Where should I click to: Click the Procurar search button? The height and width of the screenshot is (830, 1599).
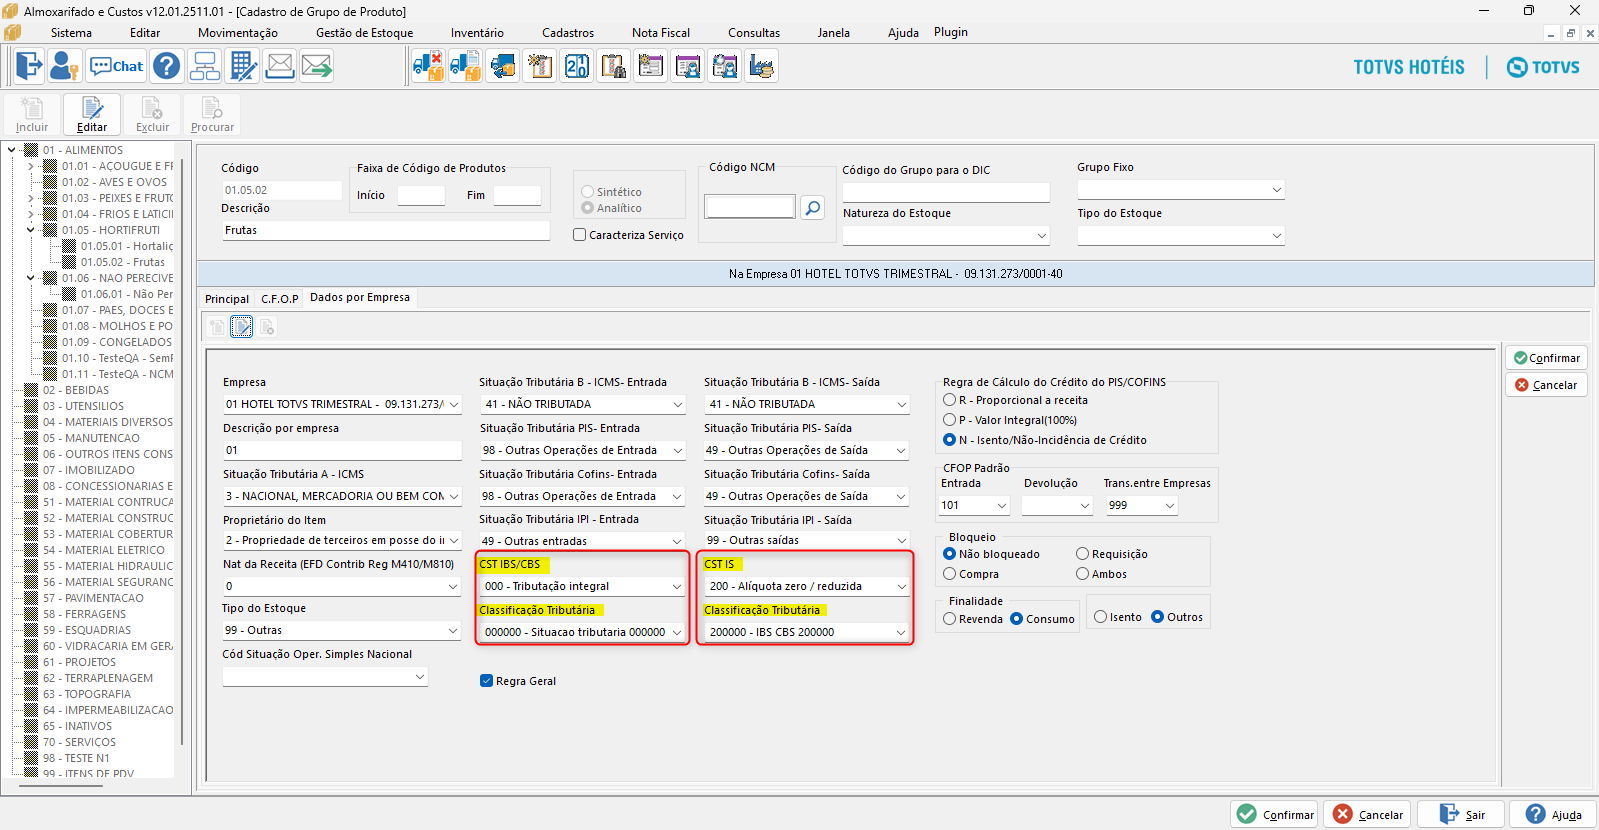pyautogui.click(x=212, y=114)
